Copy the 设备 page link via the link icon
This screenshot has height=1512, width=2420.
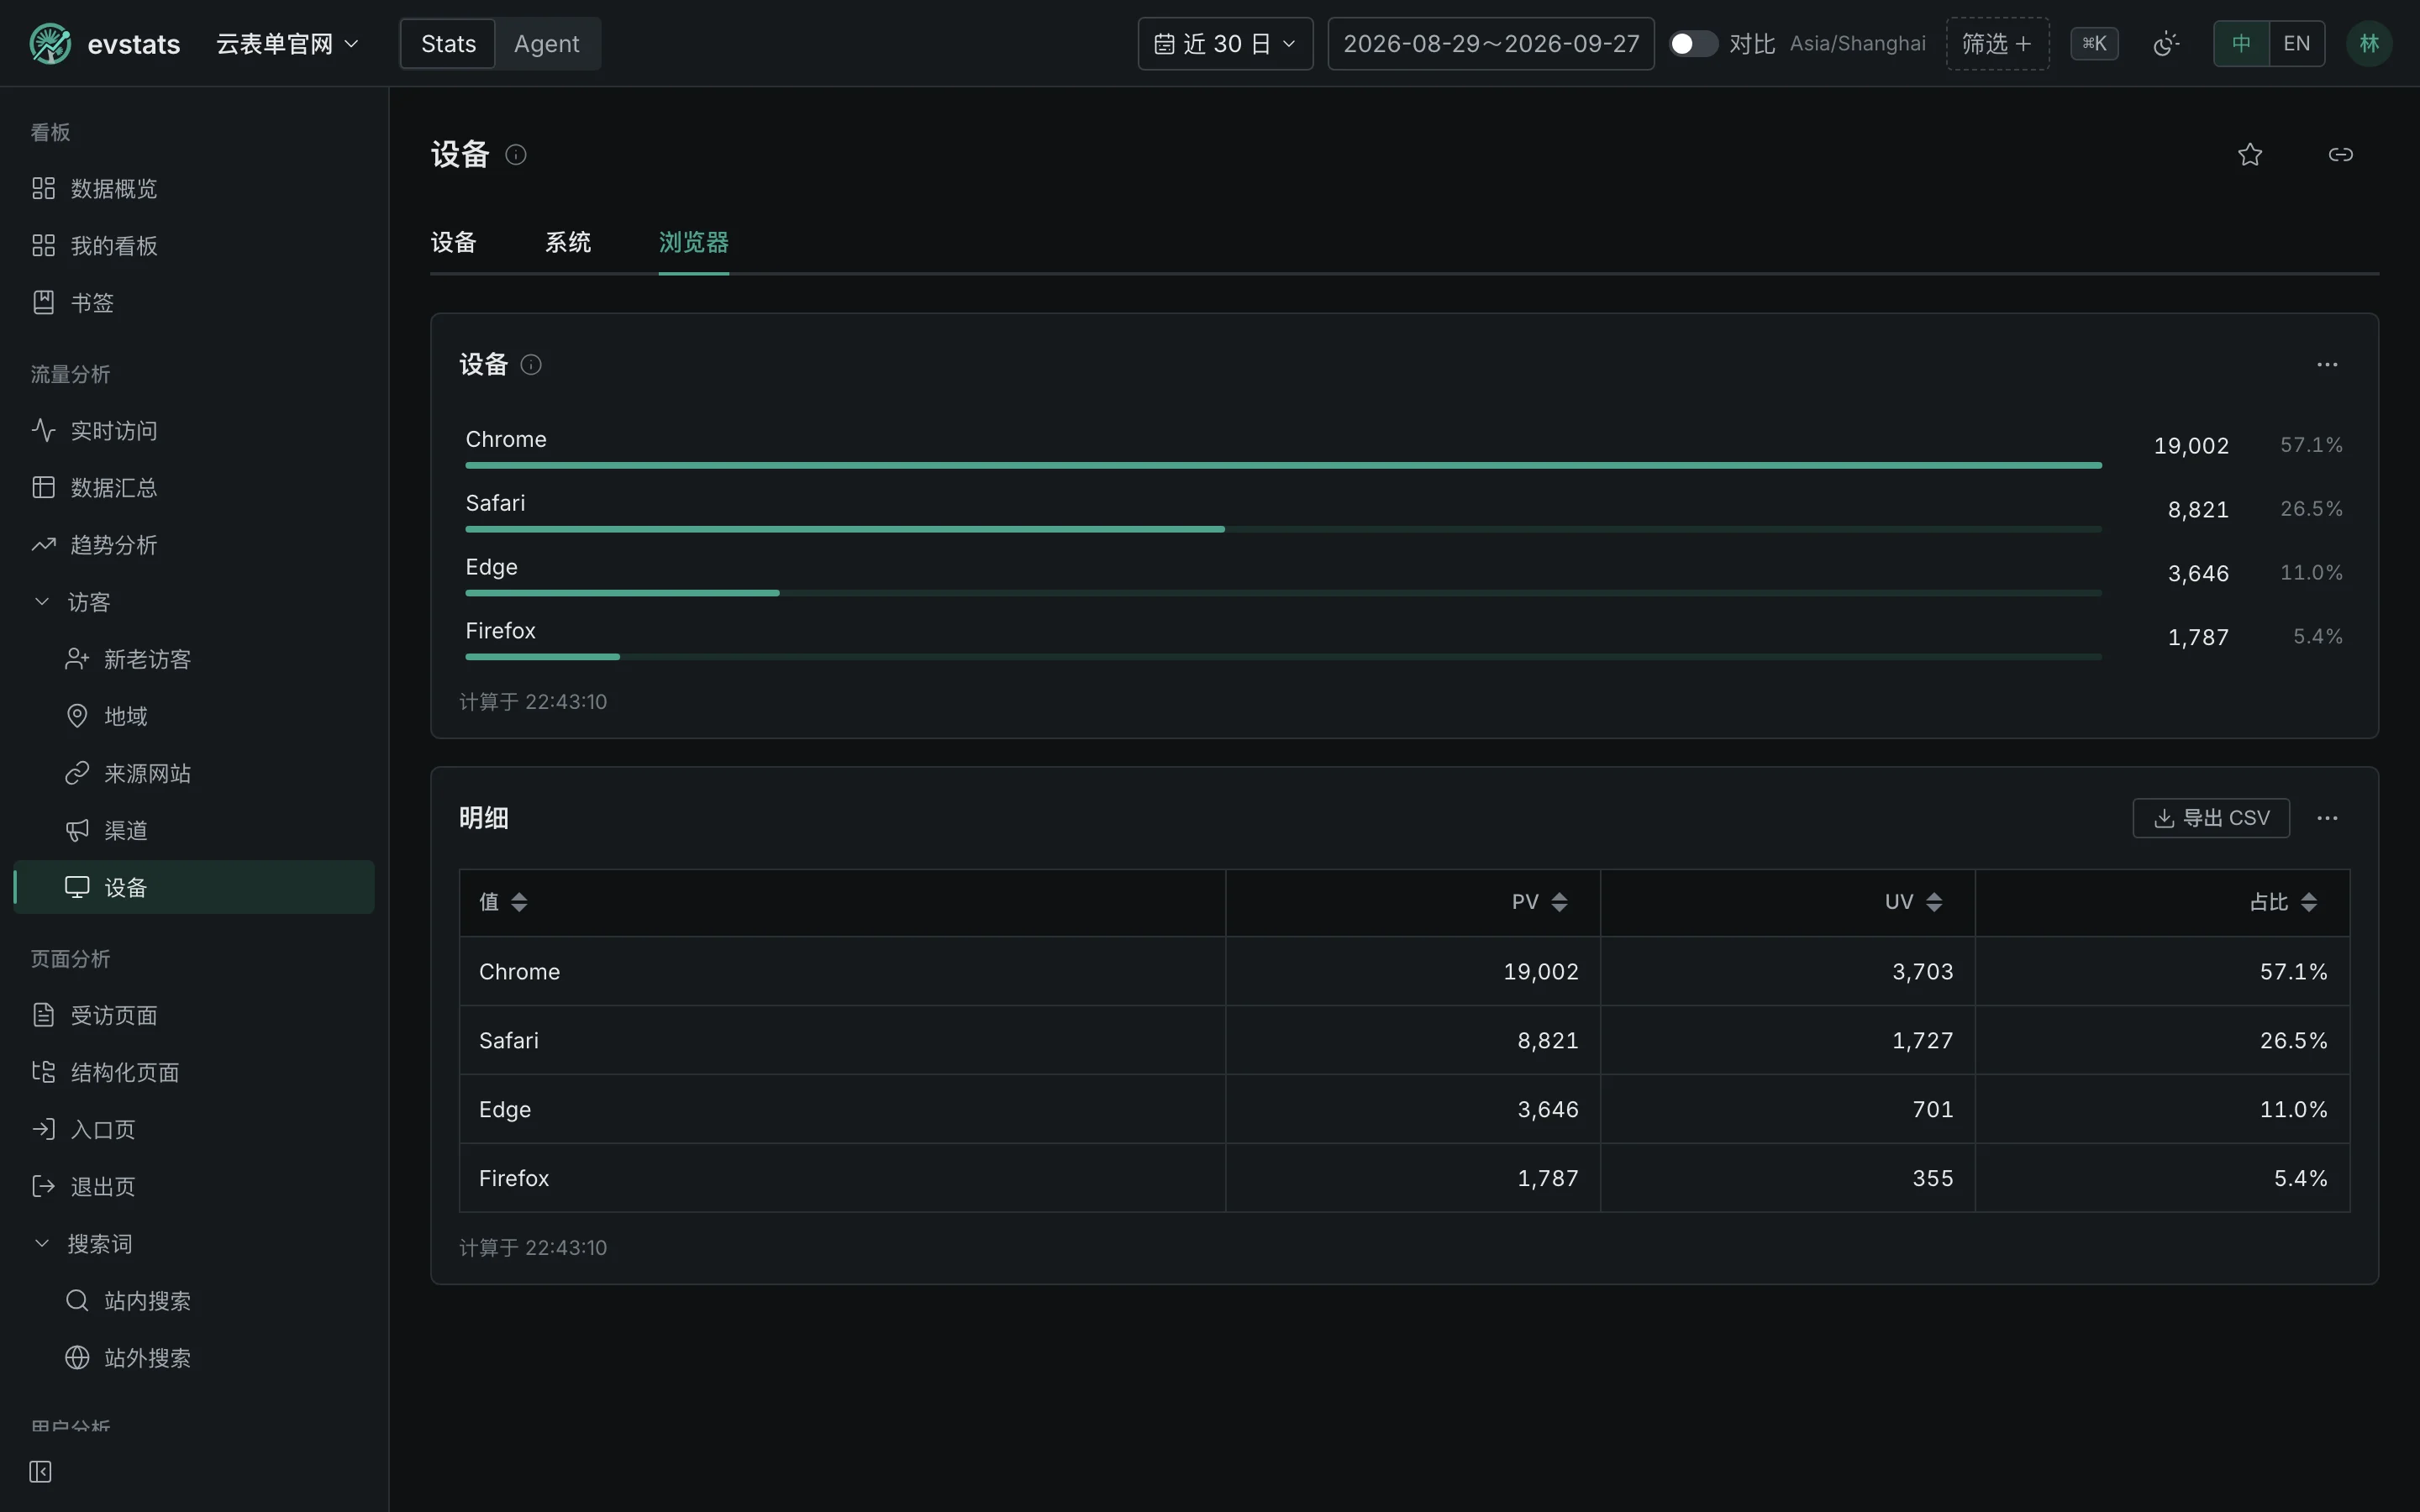click(x=2340, y=154)
